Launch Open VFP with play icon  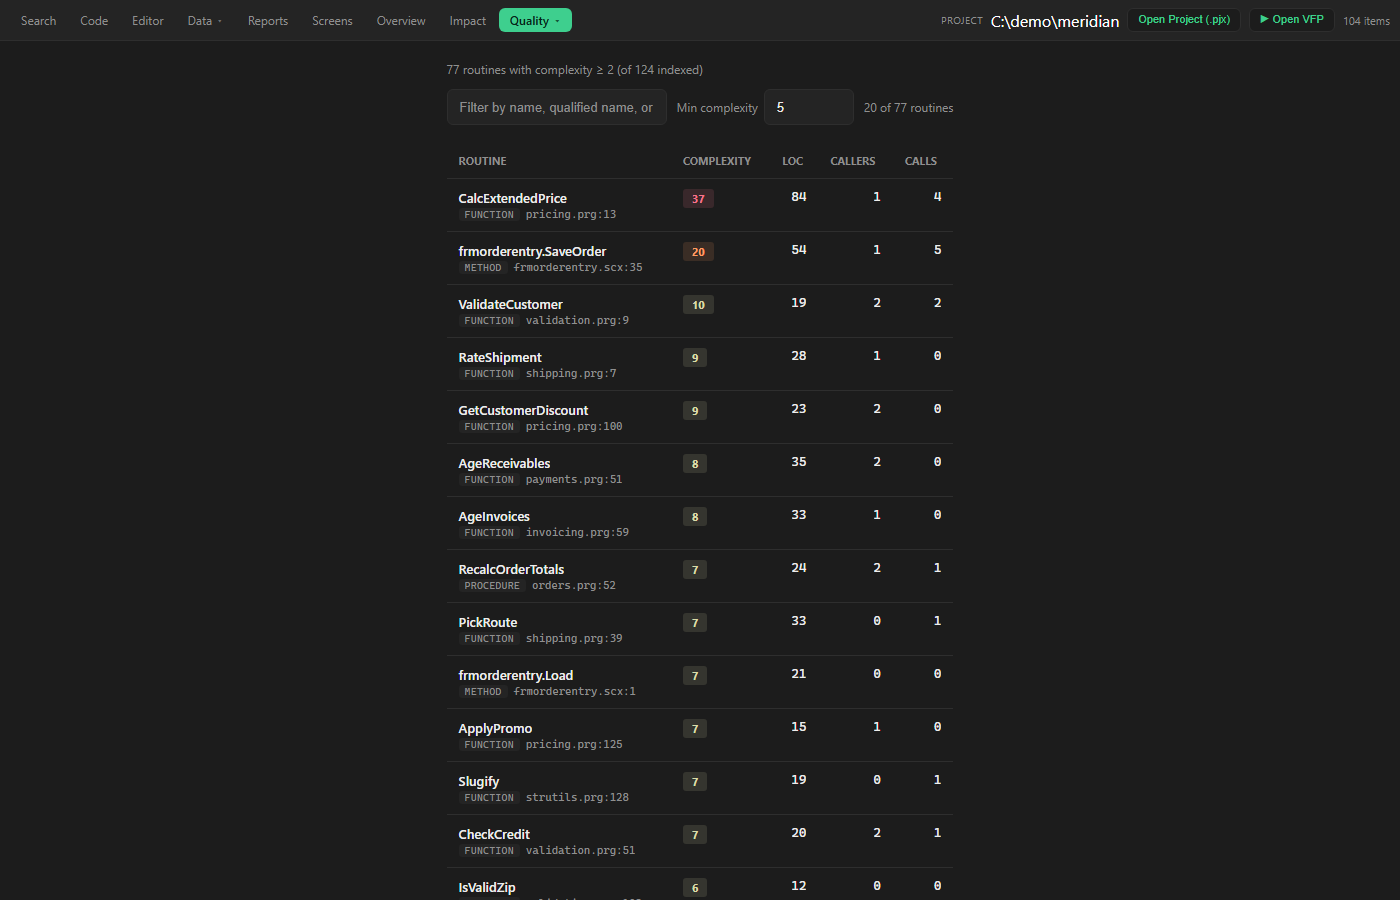pyautogui.click(x=1291, y=19)
